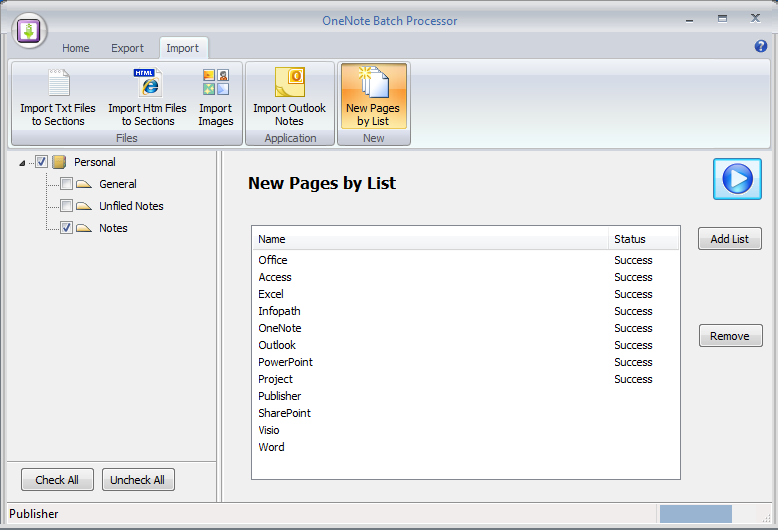Click the Status column header

pos(644,239)
